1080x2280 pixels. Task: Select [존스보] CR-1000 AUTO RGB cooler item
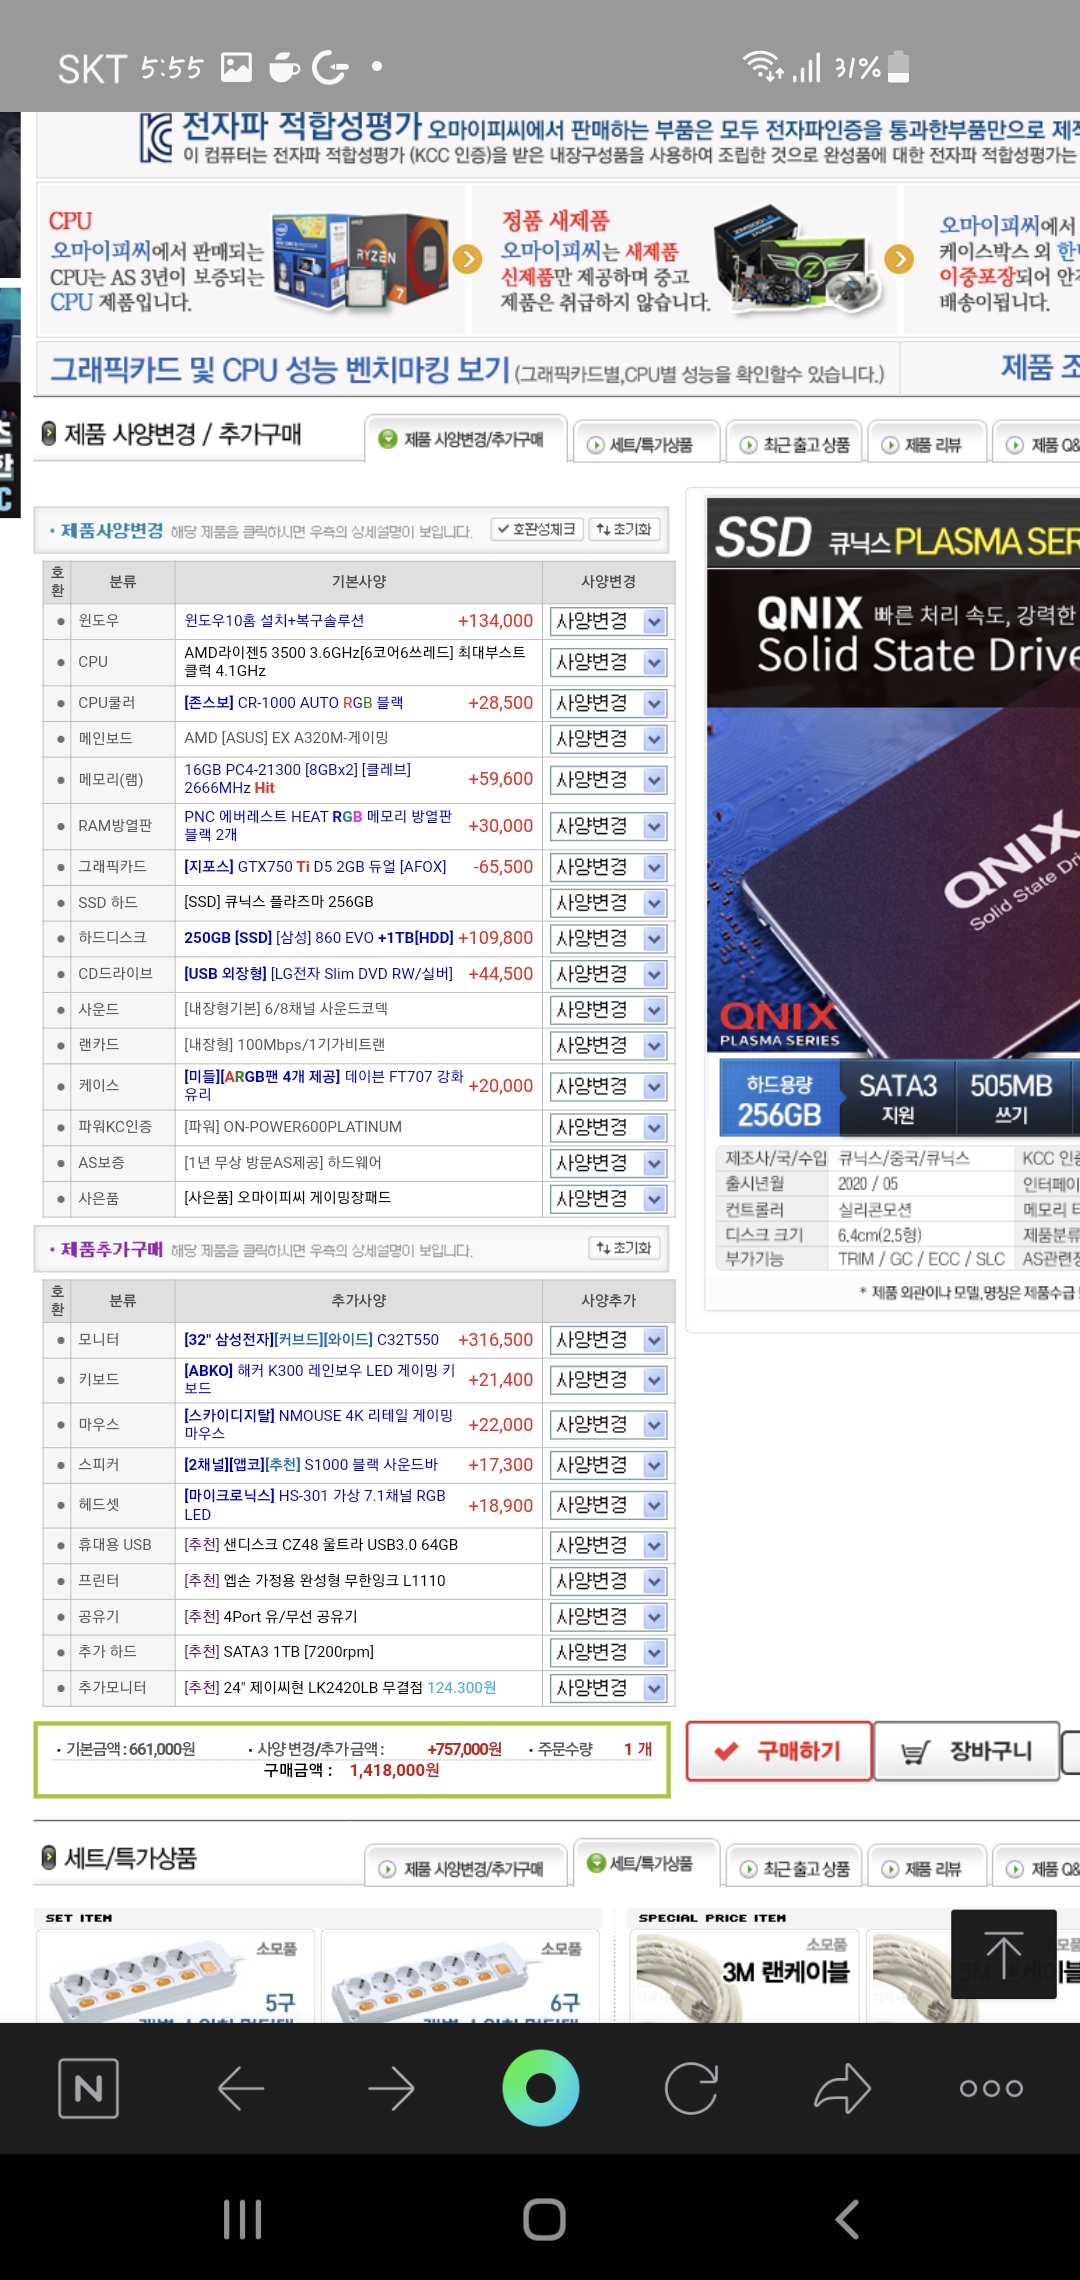coord(294,703)
